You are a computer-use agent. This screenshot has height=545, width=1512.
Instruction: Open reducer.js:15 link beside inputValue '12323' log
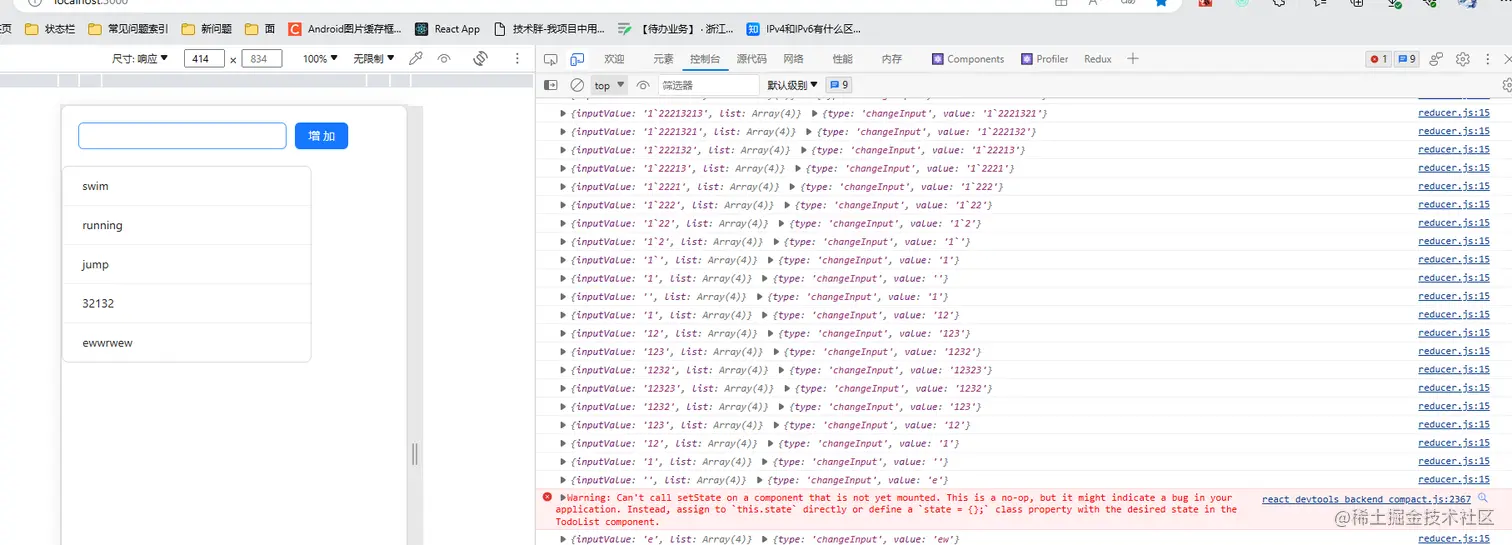(x=1454, y=388)
